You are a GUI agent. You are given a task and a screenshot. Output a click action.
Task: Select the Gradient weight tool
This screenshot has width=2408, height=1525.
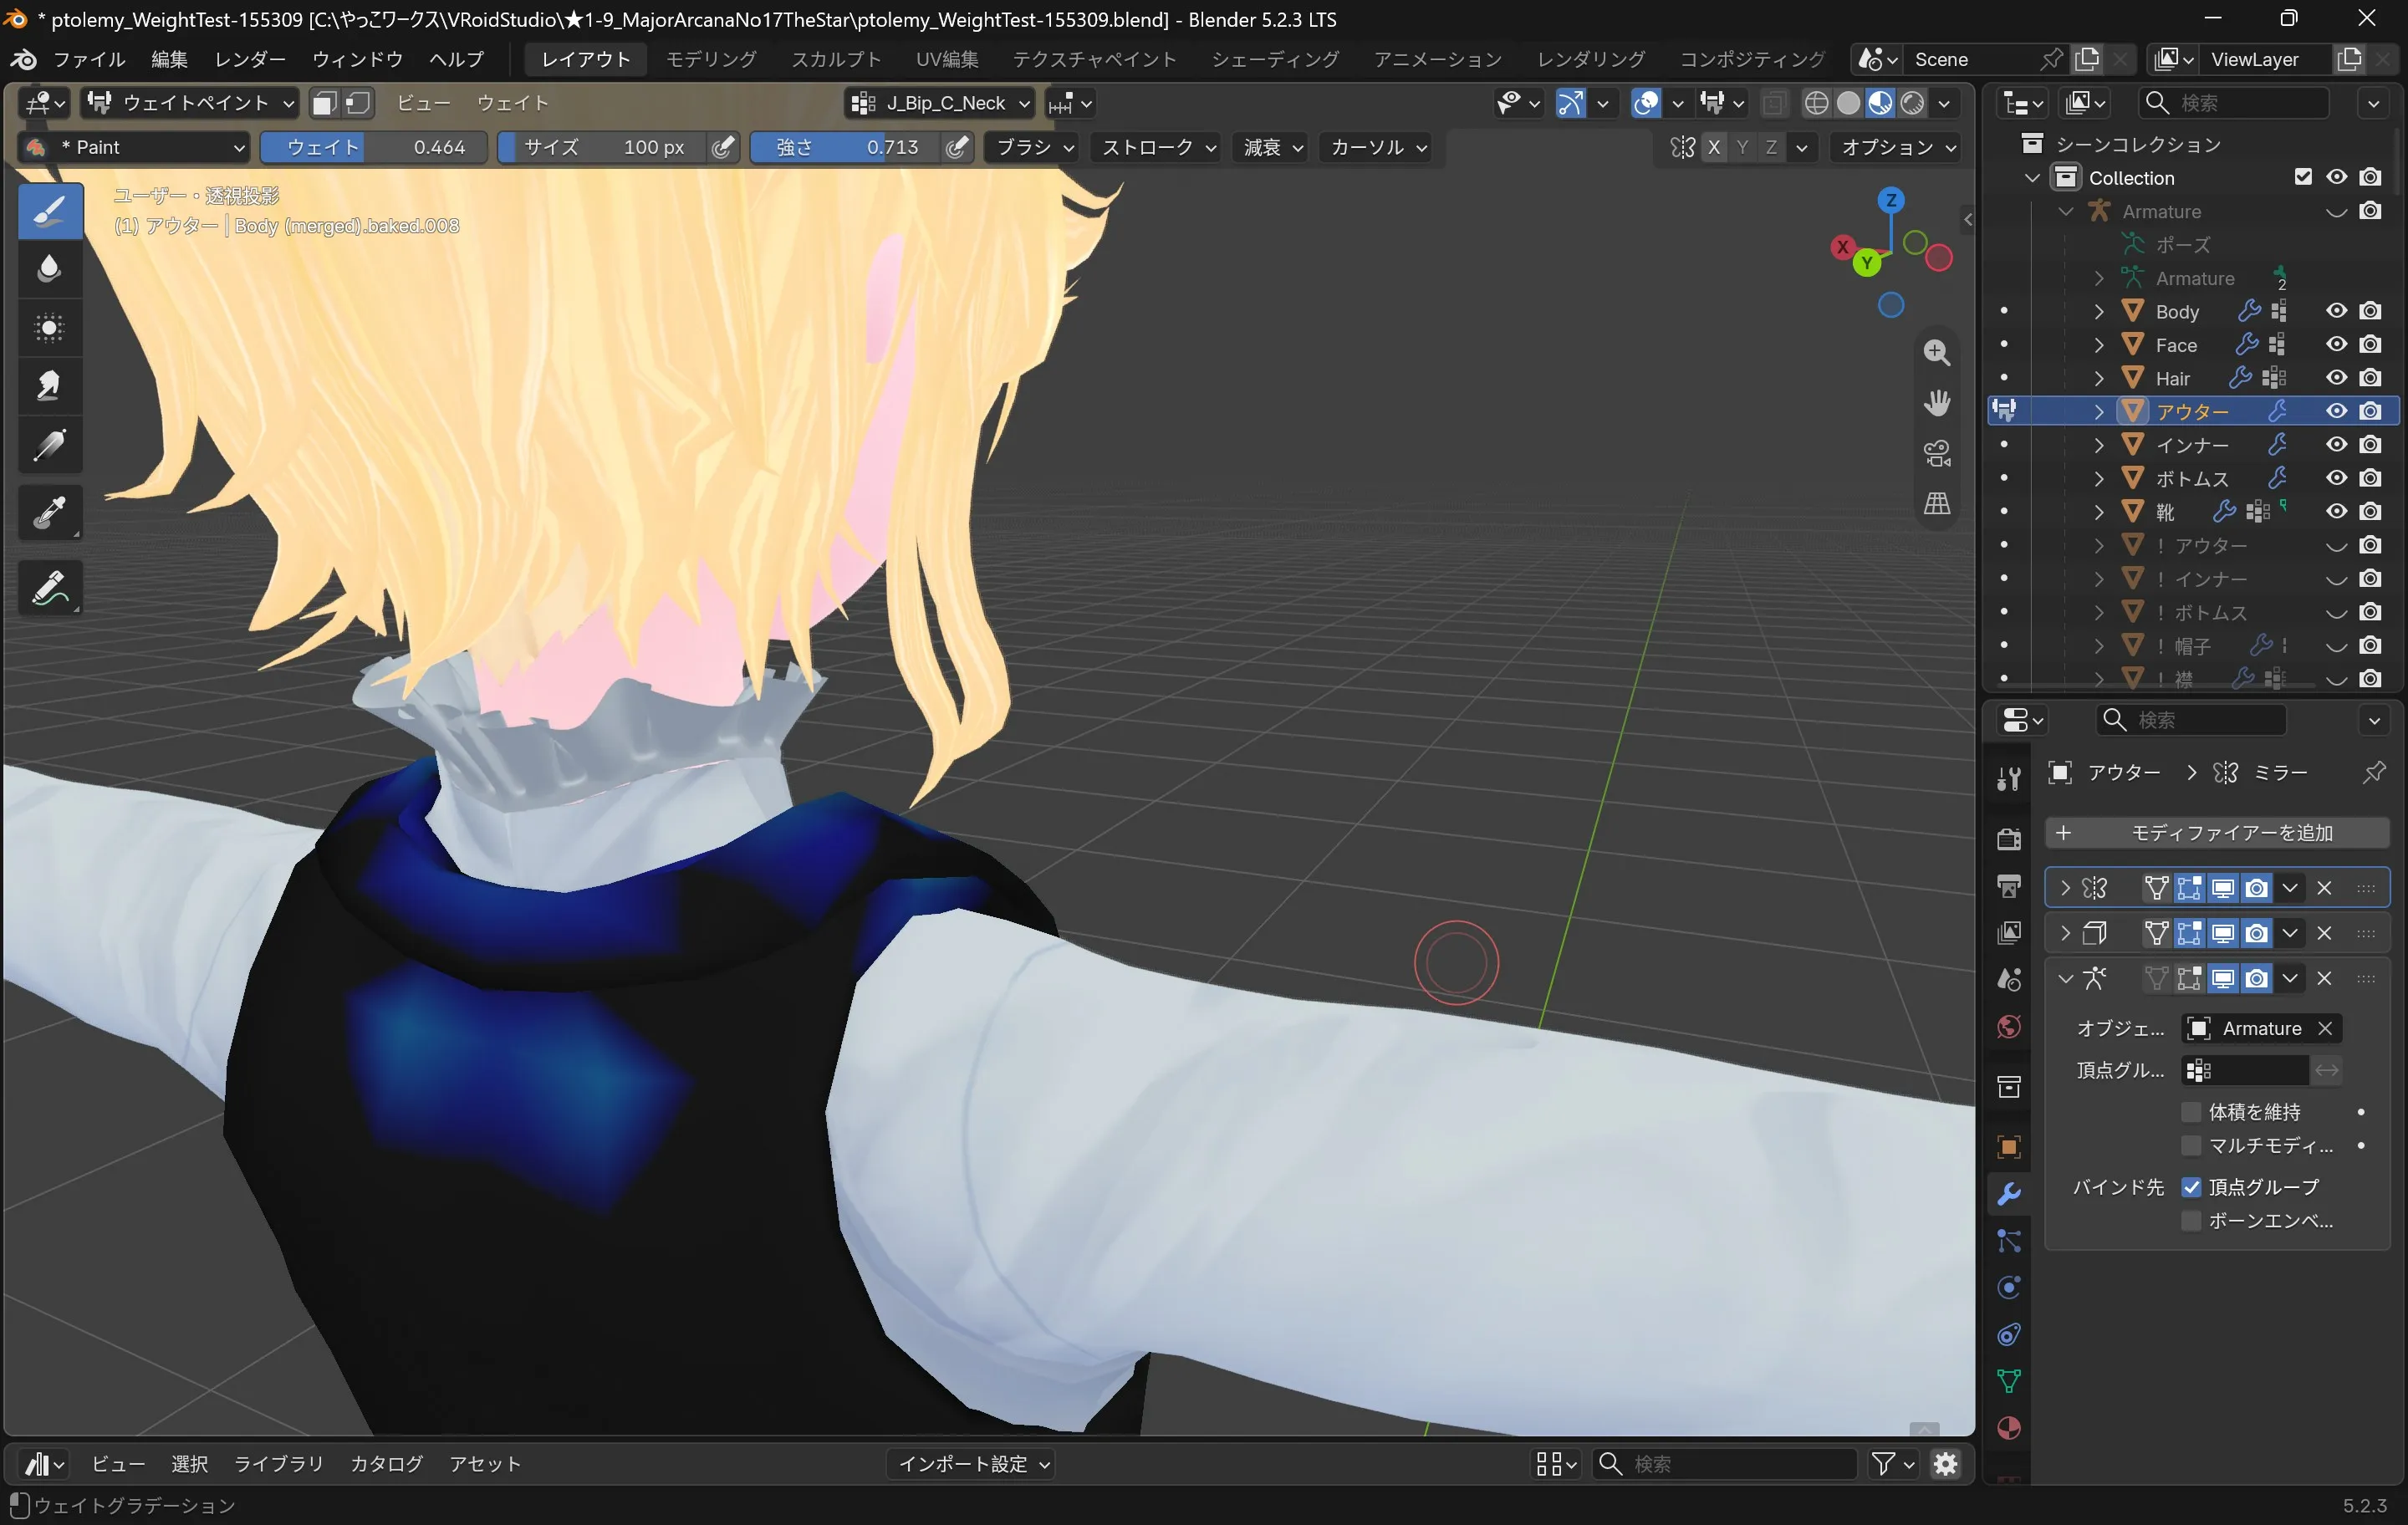50,443
